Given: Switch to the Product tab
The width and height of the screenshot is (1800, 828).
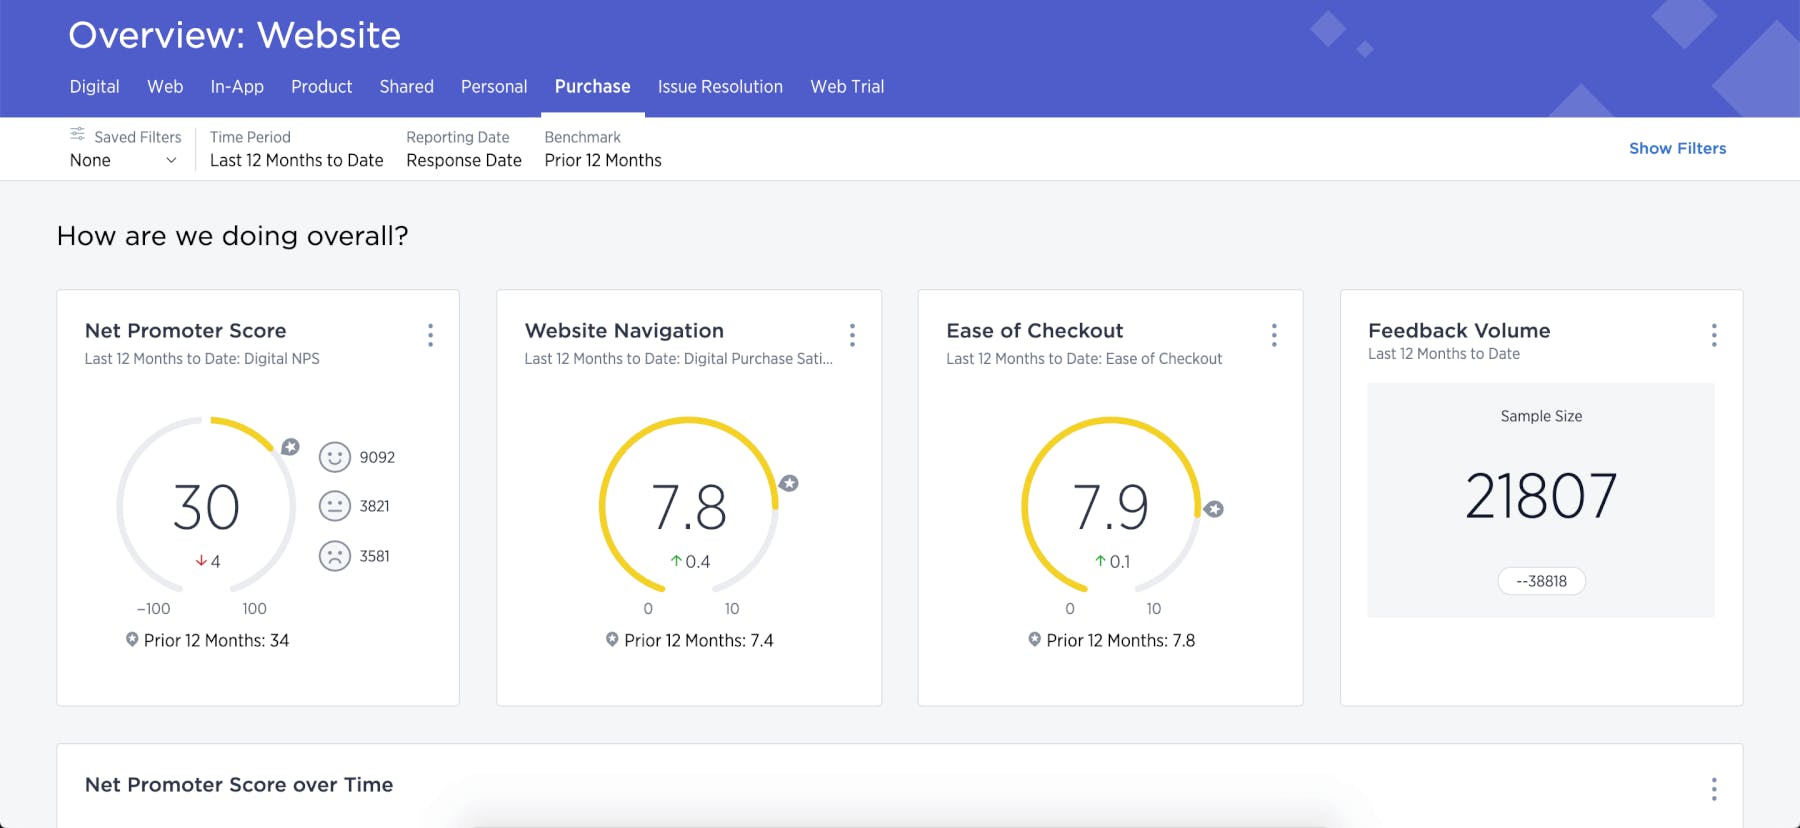Looking at the screenshot, I should [x=321, y=87].
